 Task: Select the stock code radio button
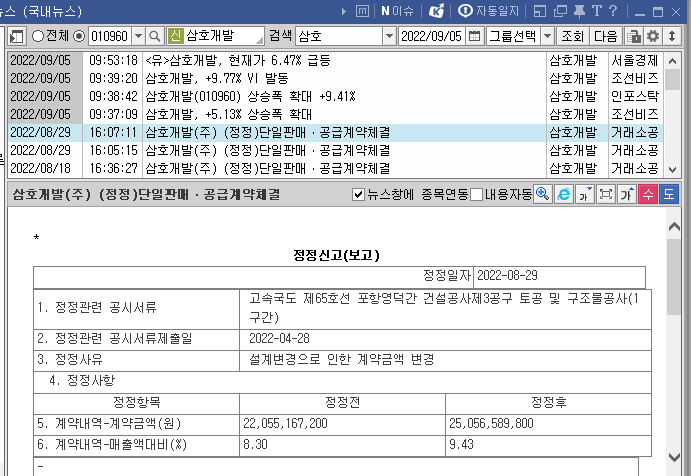coord(79,36)
